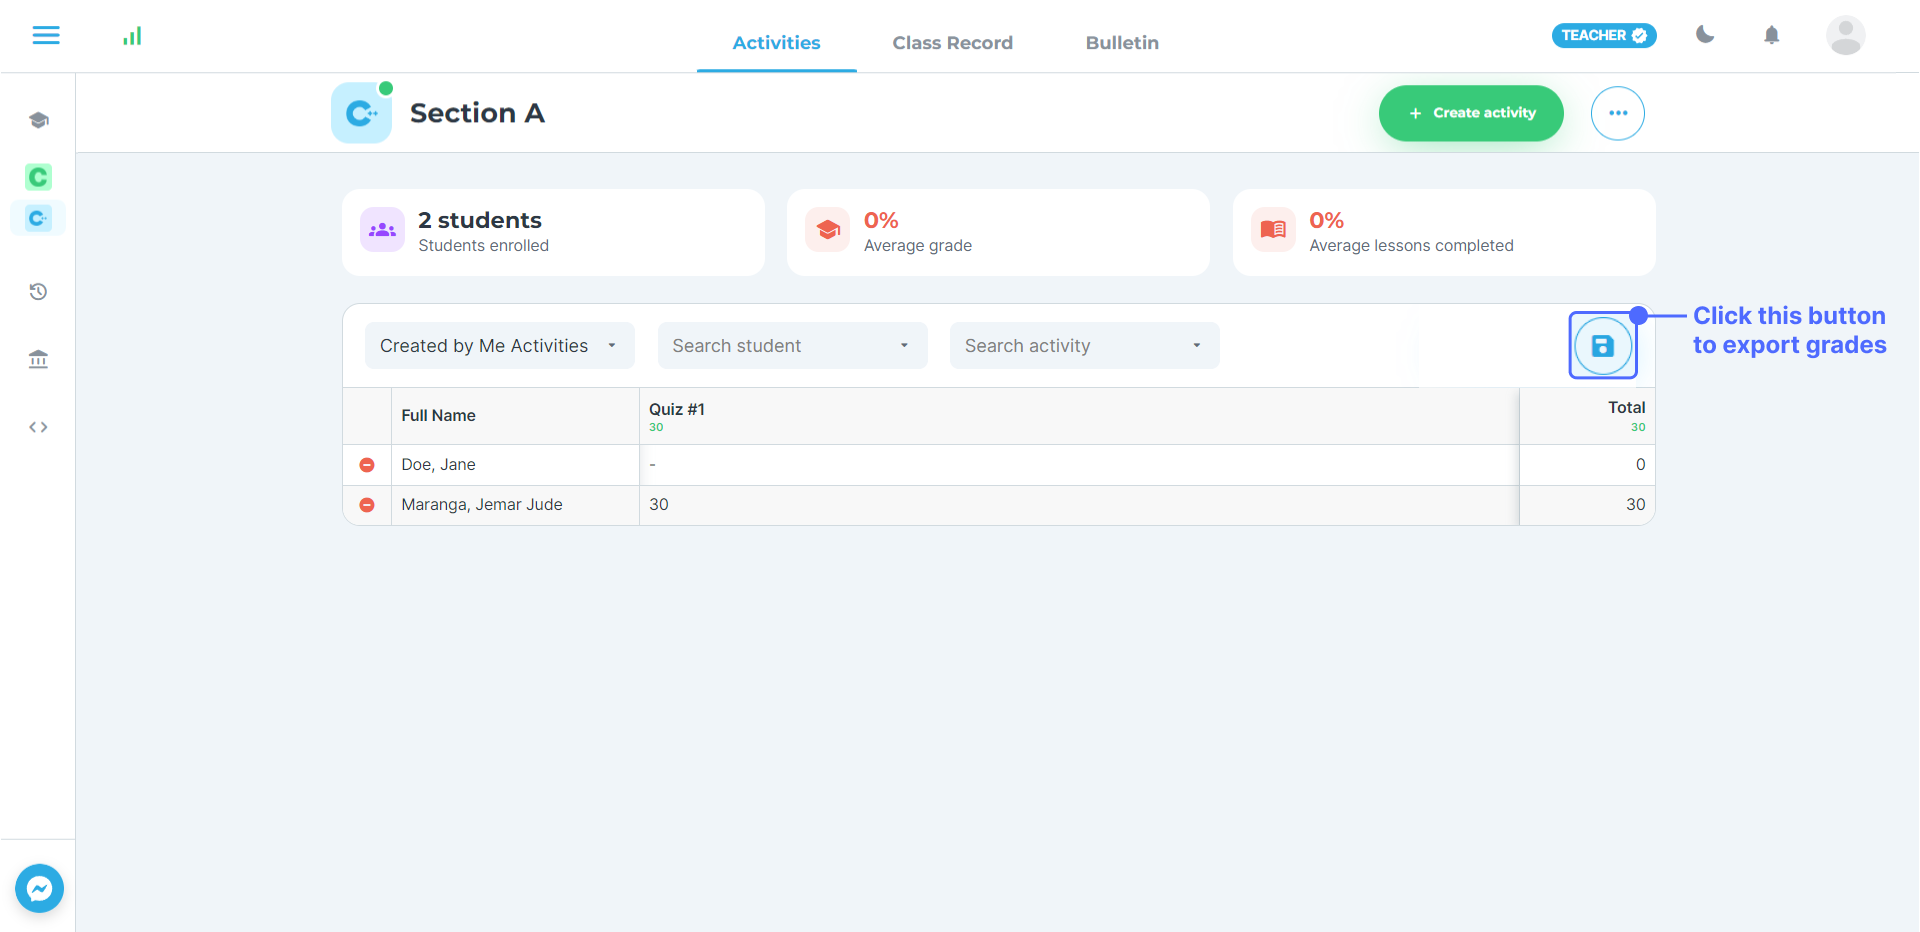Open the Messenger chat bubble
The width and height of the screenshot is (1920, 932).
(40, 888)
